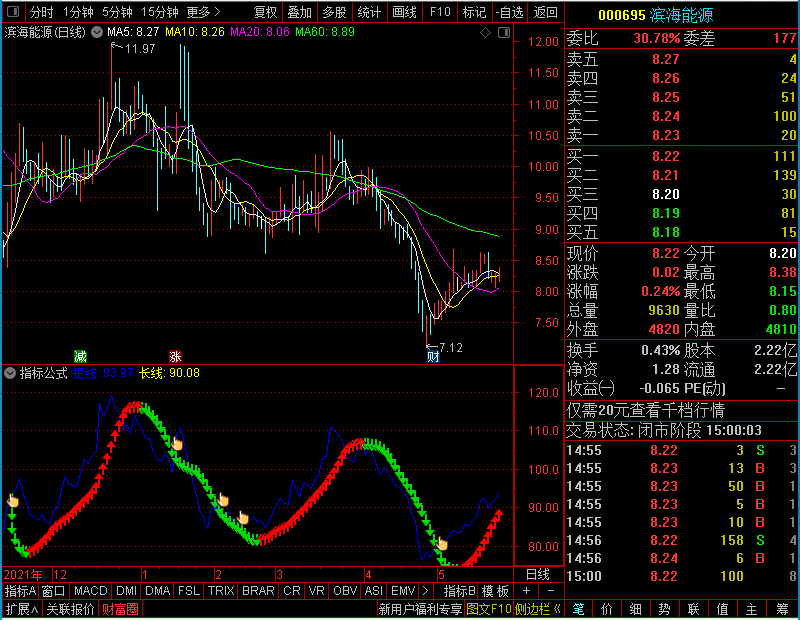
Task: Click the 财 marker below 7.12 low
Action: [433, 357]
